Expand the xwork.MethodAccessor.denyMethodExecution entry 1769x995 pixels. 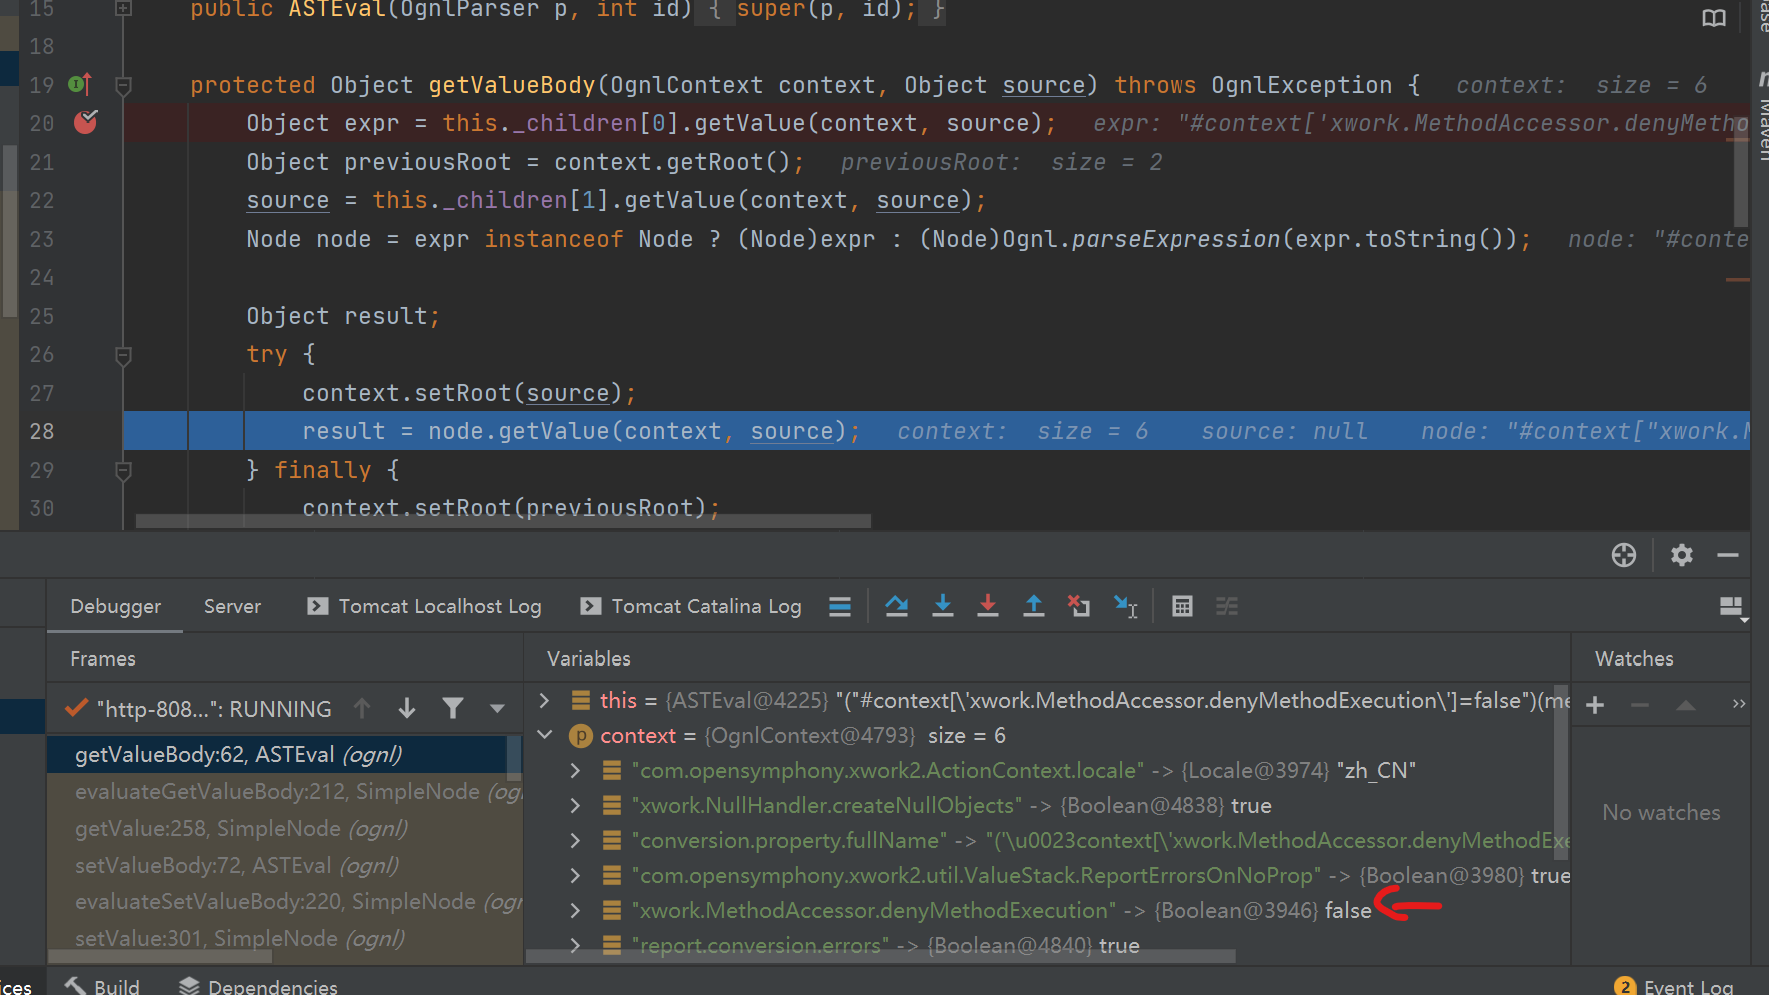tap(575, 910)
